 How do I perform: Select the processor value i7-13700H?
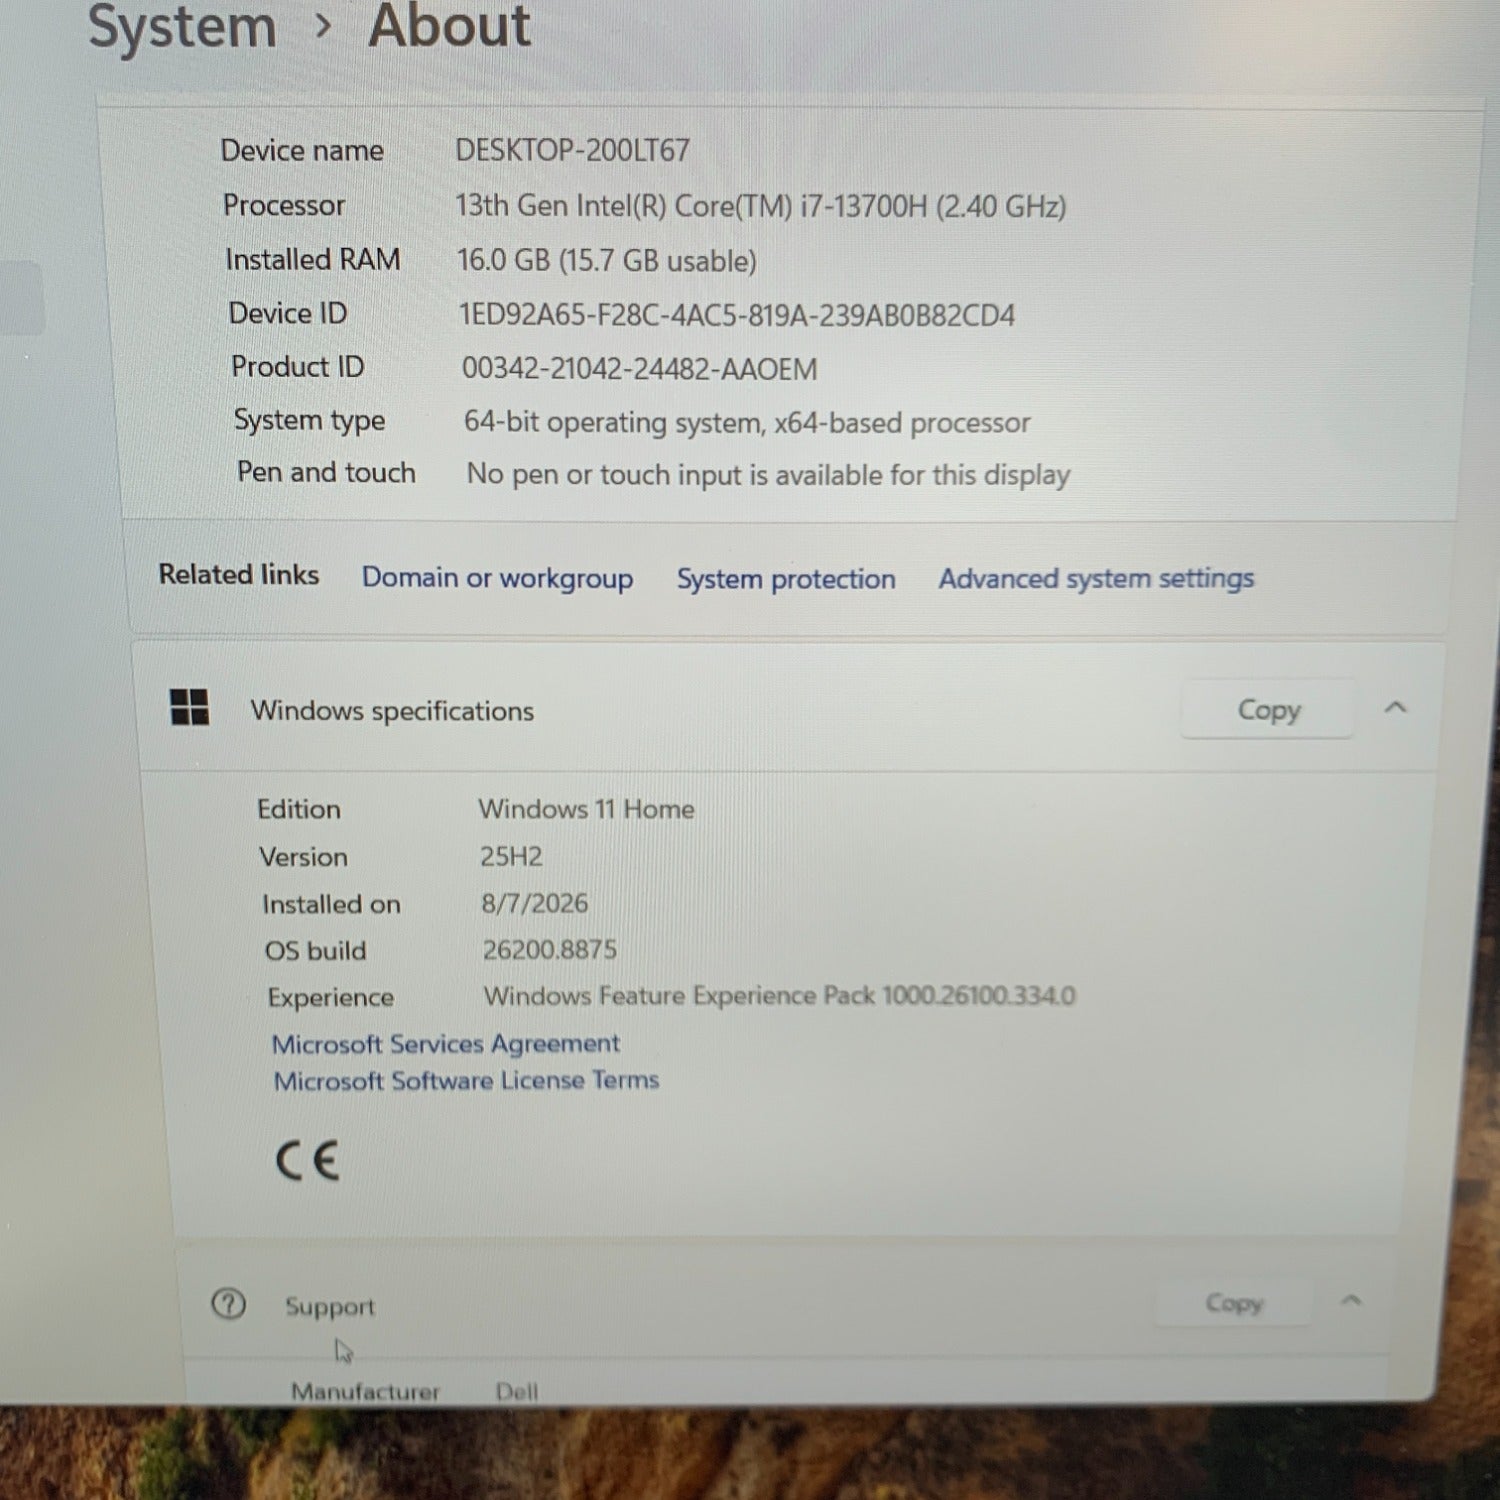(x=761, y=206)
